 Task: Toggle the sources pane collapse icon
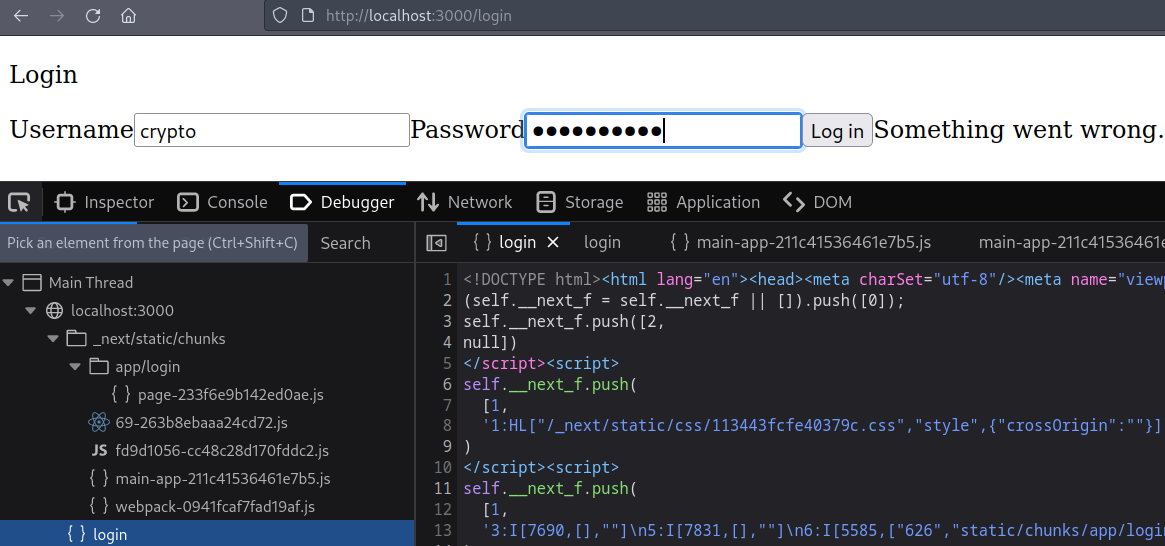(x=436, y=243)
